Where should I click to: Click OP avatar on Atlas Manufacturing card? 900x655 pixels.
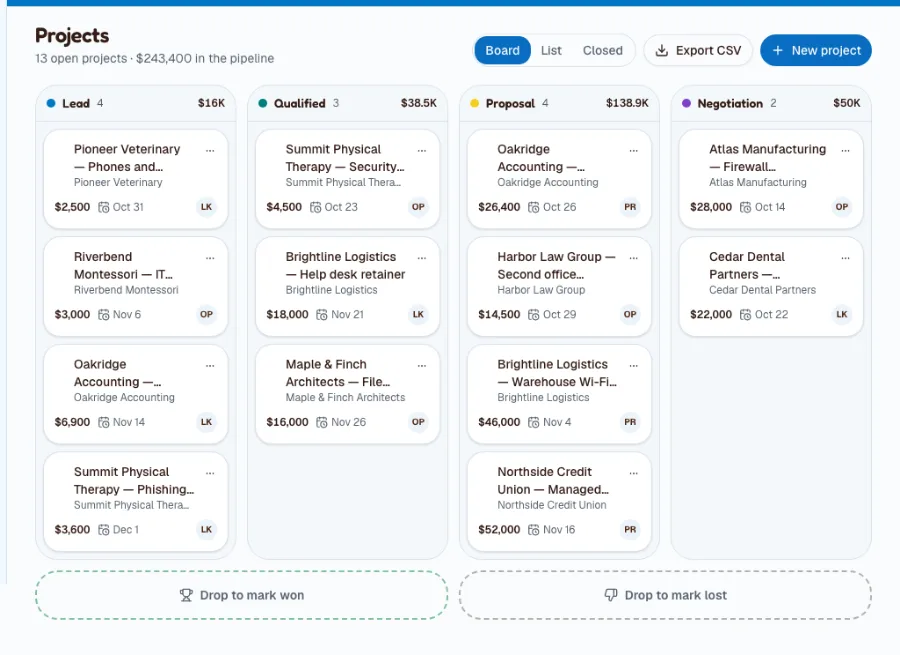842,207
